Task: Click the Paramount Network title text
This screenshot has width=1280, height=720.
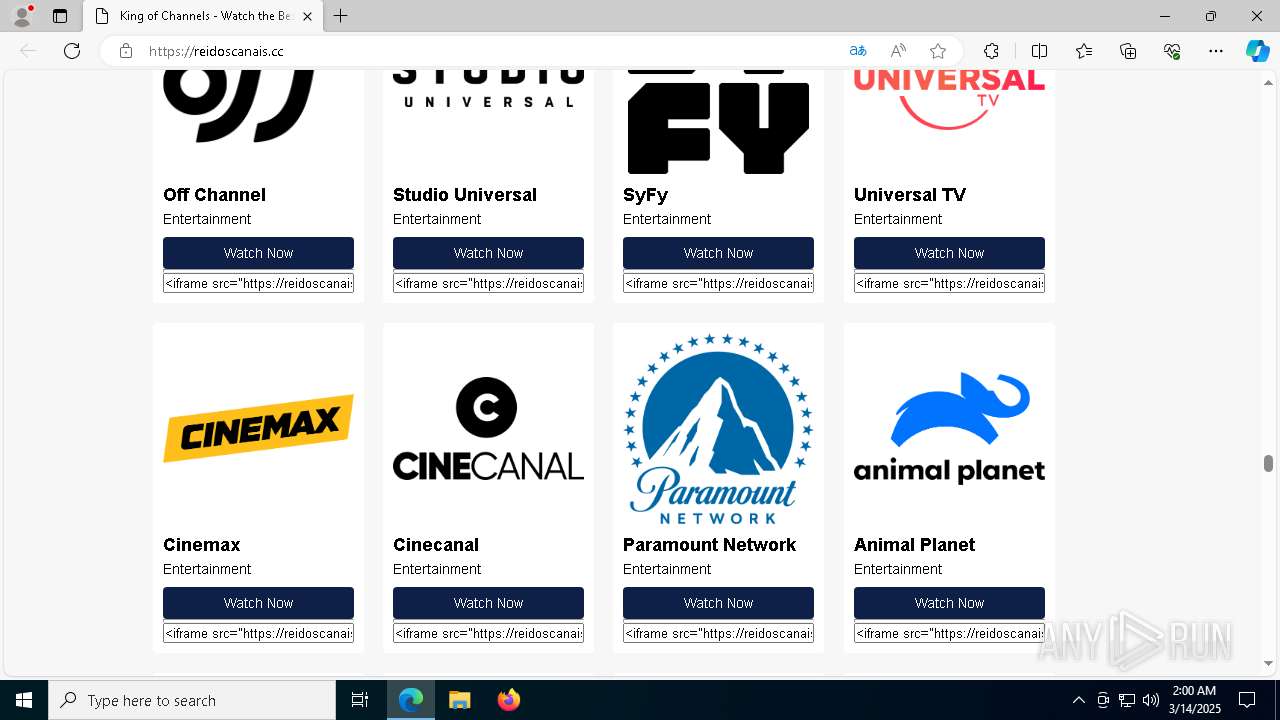Action: point(709,545)
